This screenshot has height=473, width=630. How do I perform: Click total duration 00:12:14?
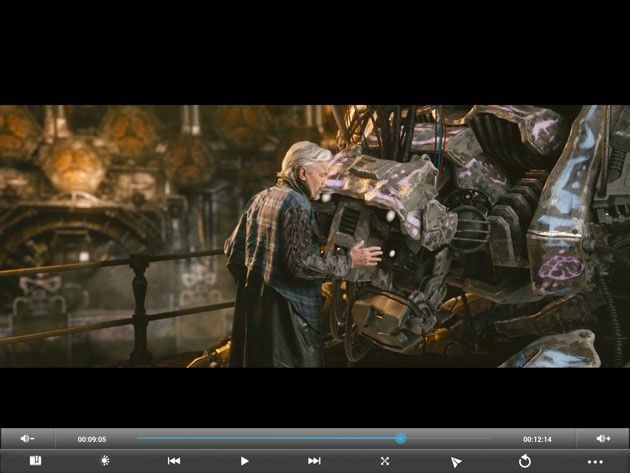pos(537,439)
